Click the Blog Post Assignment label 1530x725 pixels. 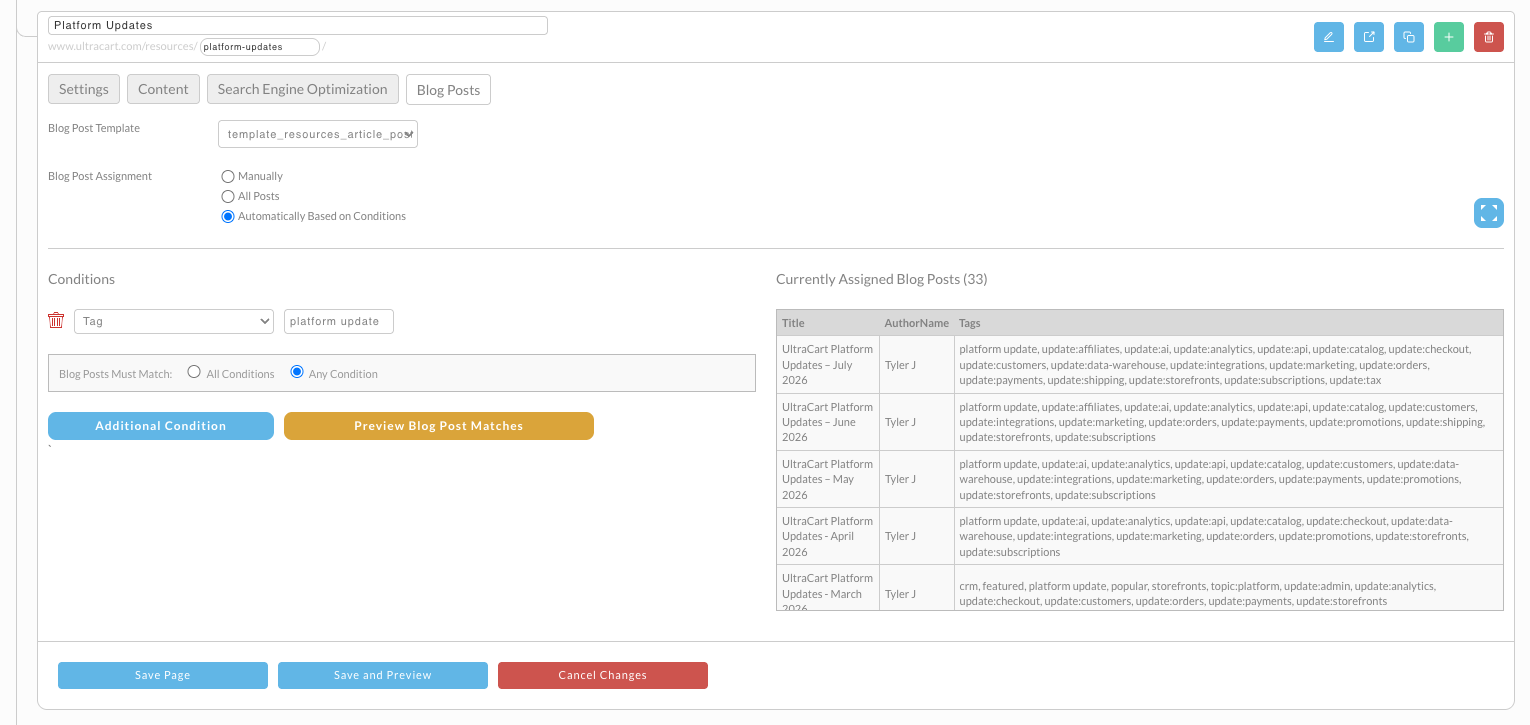click(x=100, y=176)
